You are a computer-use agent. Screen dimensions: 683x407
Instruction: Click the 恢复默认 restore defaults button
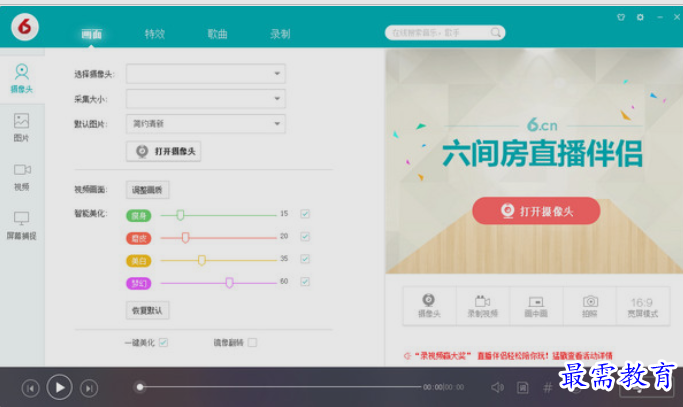click(x=147, y=310)
